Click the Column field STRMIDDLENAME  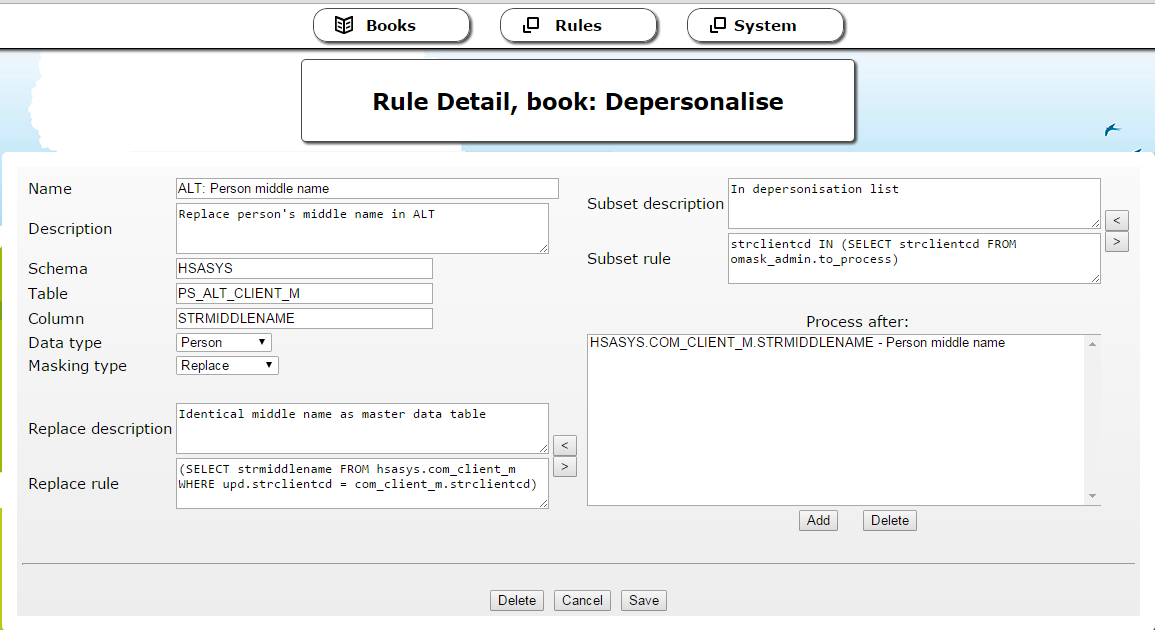click(x=304, y=319)
